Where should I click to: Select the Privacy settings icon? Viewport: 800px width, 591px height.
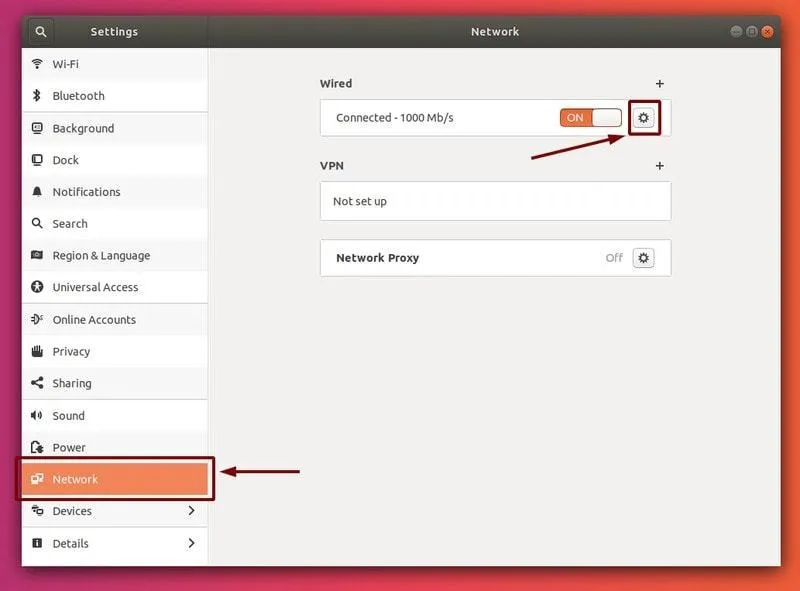pyautogui.click(x=37, y=351)
